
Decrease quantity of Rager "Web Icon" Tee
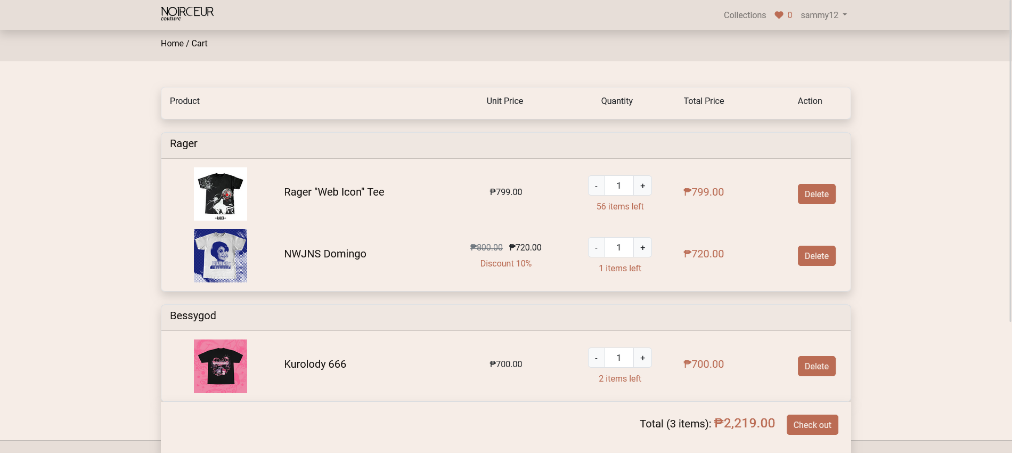pyautogui.click(x=596, y=185)
